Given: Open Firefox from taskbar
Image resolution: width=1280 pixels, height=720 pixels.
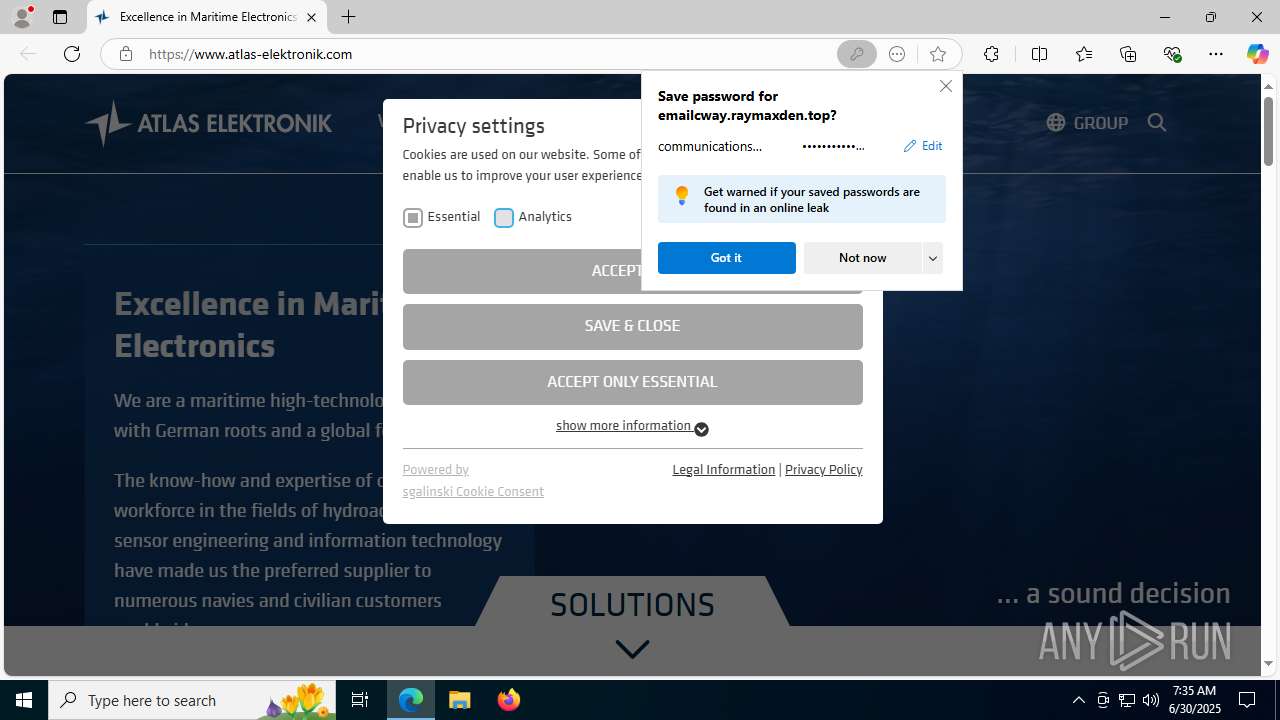Looking at the screenshot, I should [509, 700].
